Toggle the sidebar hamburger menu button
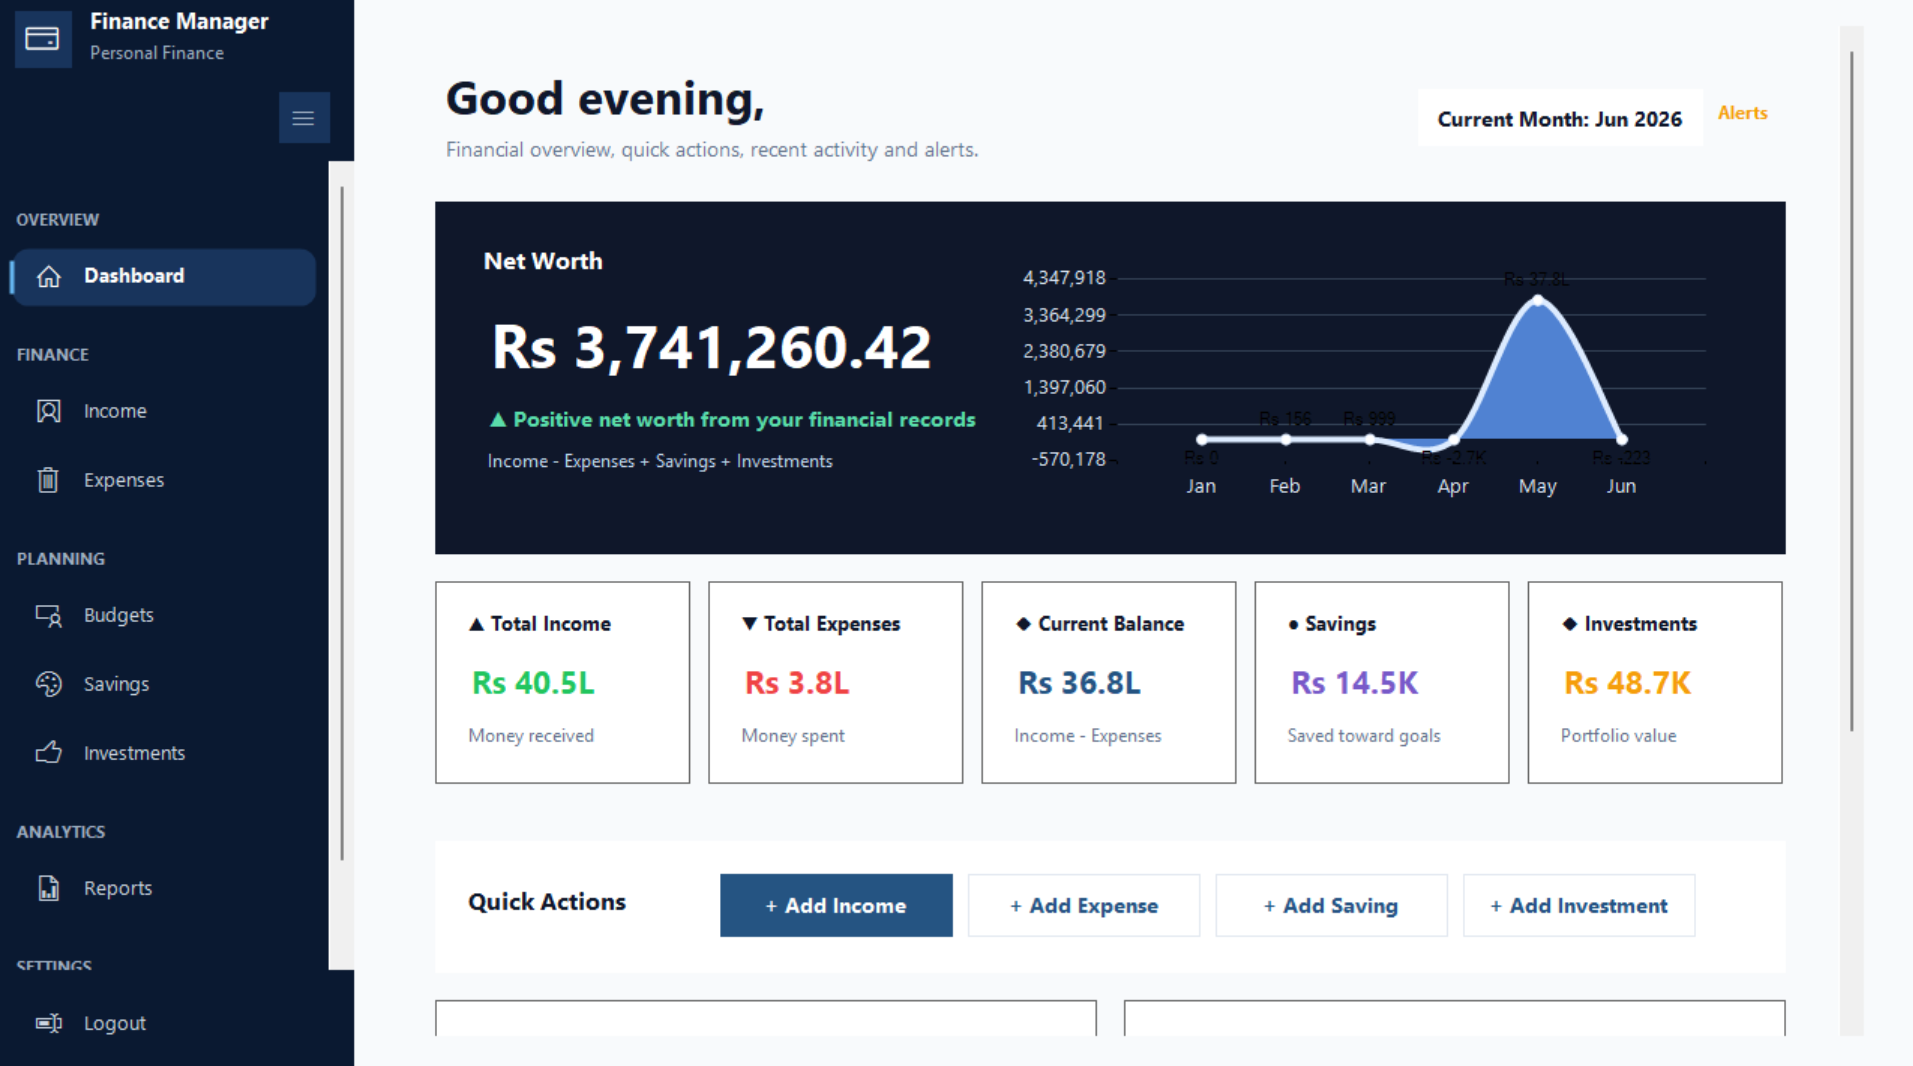The width and height of the screenshot is (1913, 1066). pos(304,118)
